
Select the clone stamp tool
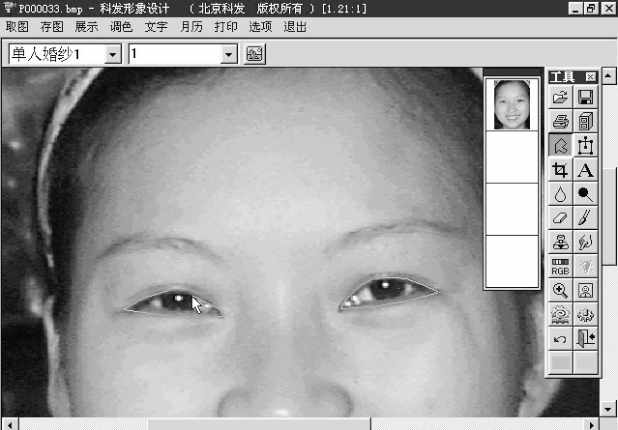point(560,242)
